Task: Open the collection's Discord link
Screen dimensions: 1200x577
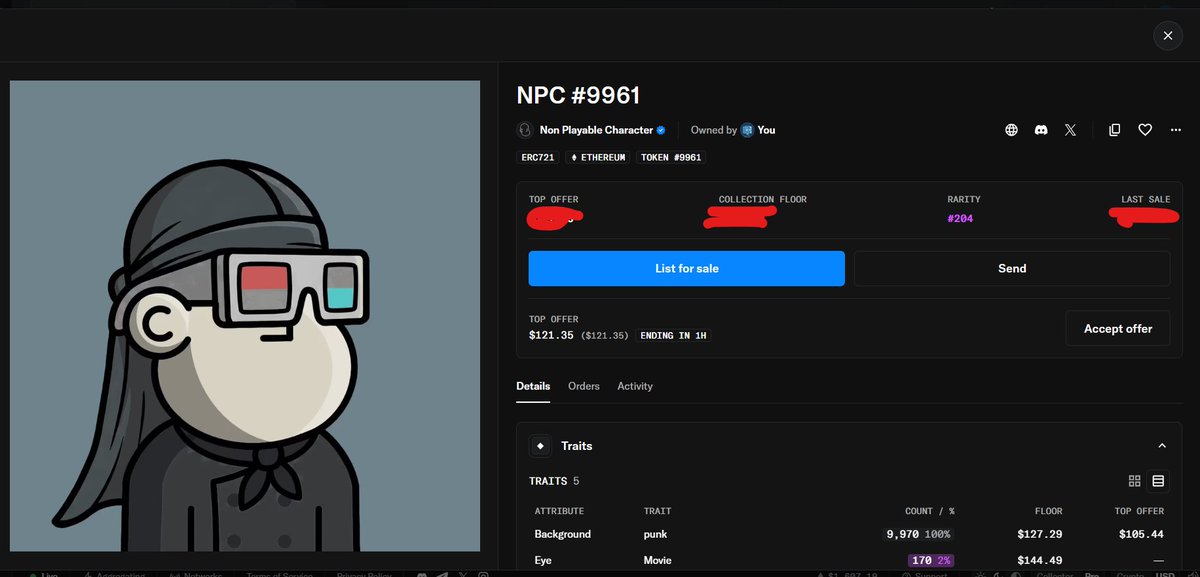Action: tap(1041, 130)
